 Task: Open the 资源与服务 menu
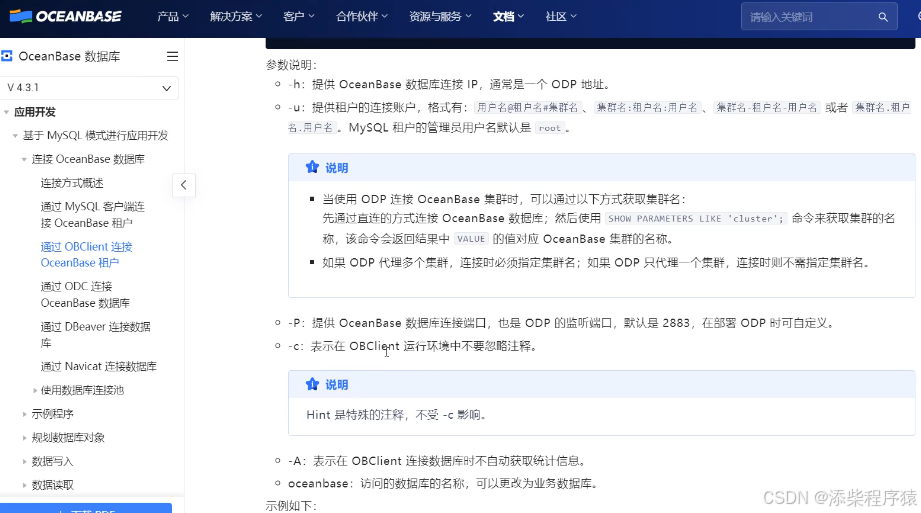point(441,16)
